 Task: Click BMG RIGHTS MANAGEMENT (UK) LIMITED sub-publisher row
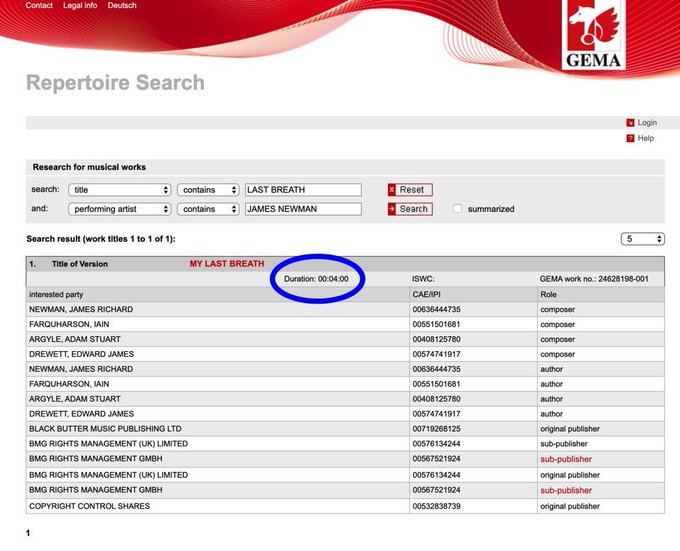[x=345, y=444]
